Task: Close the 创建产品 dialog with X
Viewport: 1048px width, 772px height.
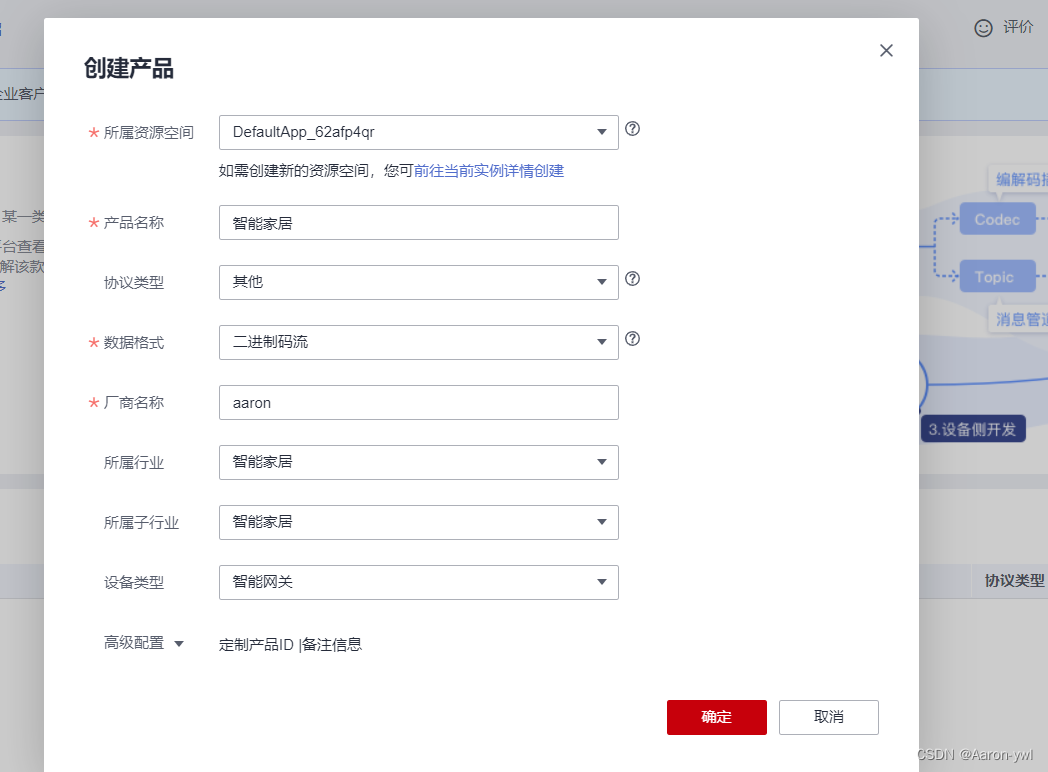Action: click(x=886, y=51)
